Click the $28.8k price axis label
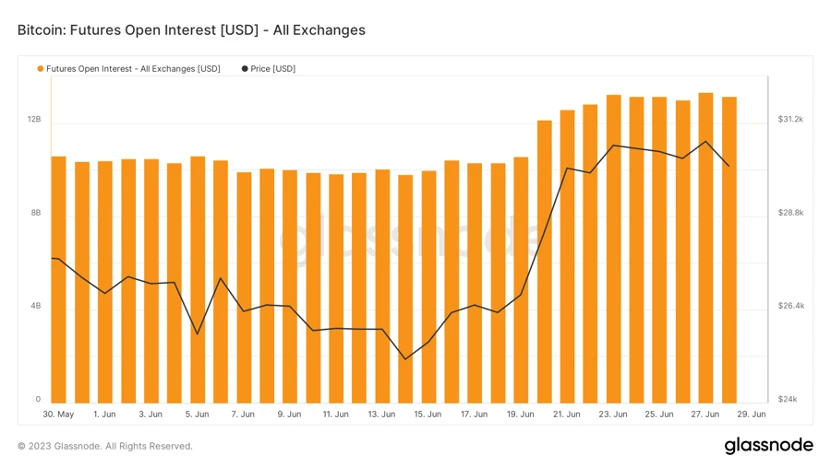The height and width of the screenshot is (468, 832). 791,213
